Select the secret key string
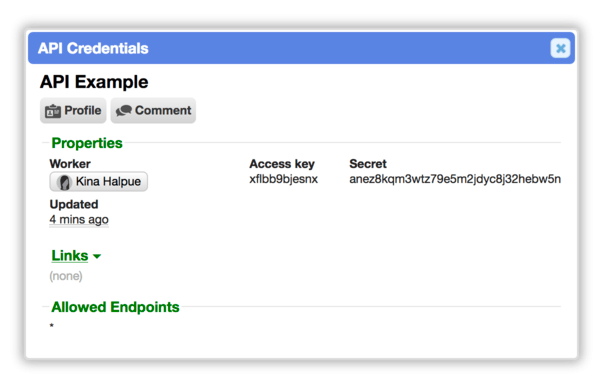 click(455, 179)
